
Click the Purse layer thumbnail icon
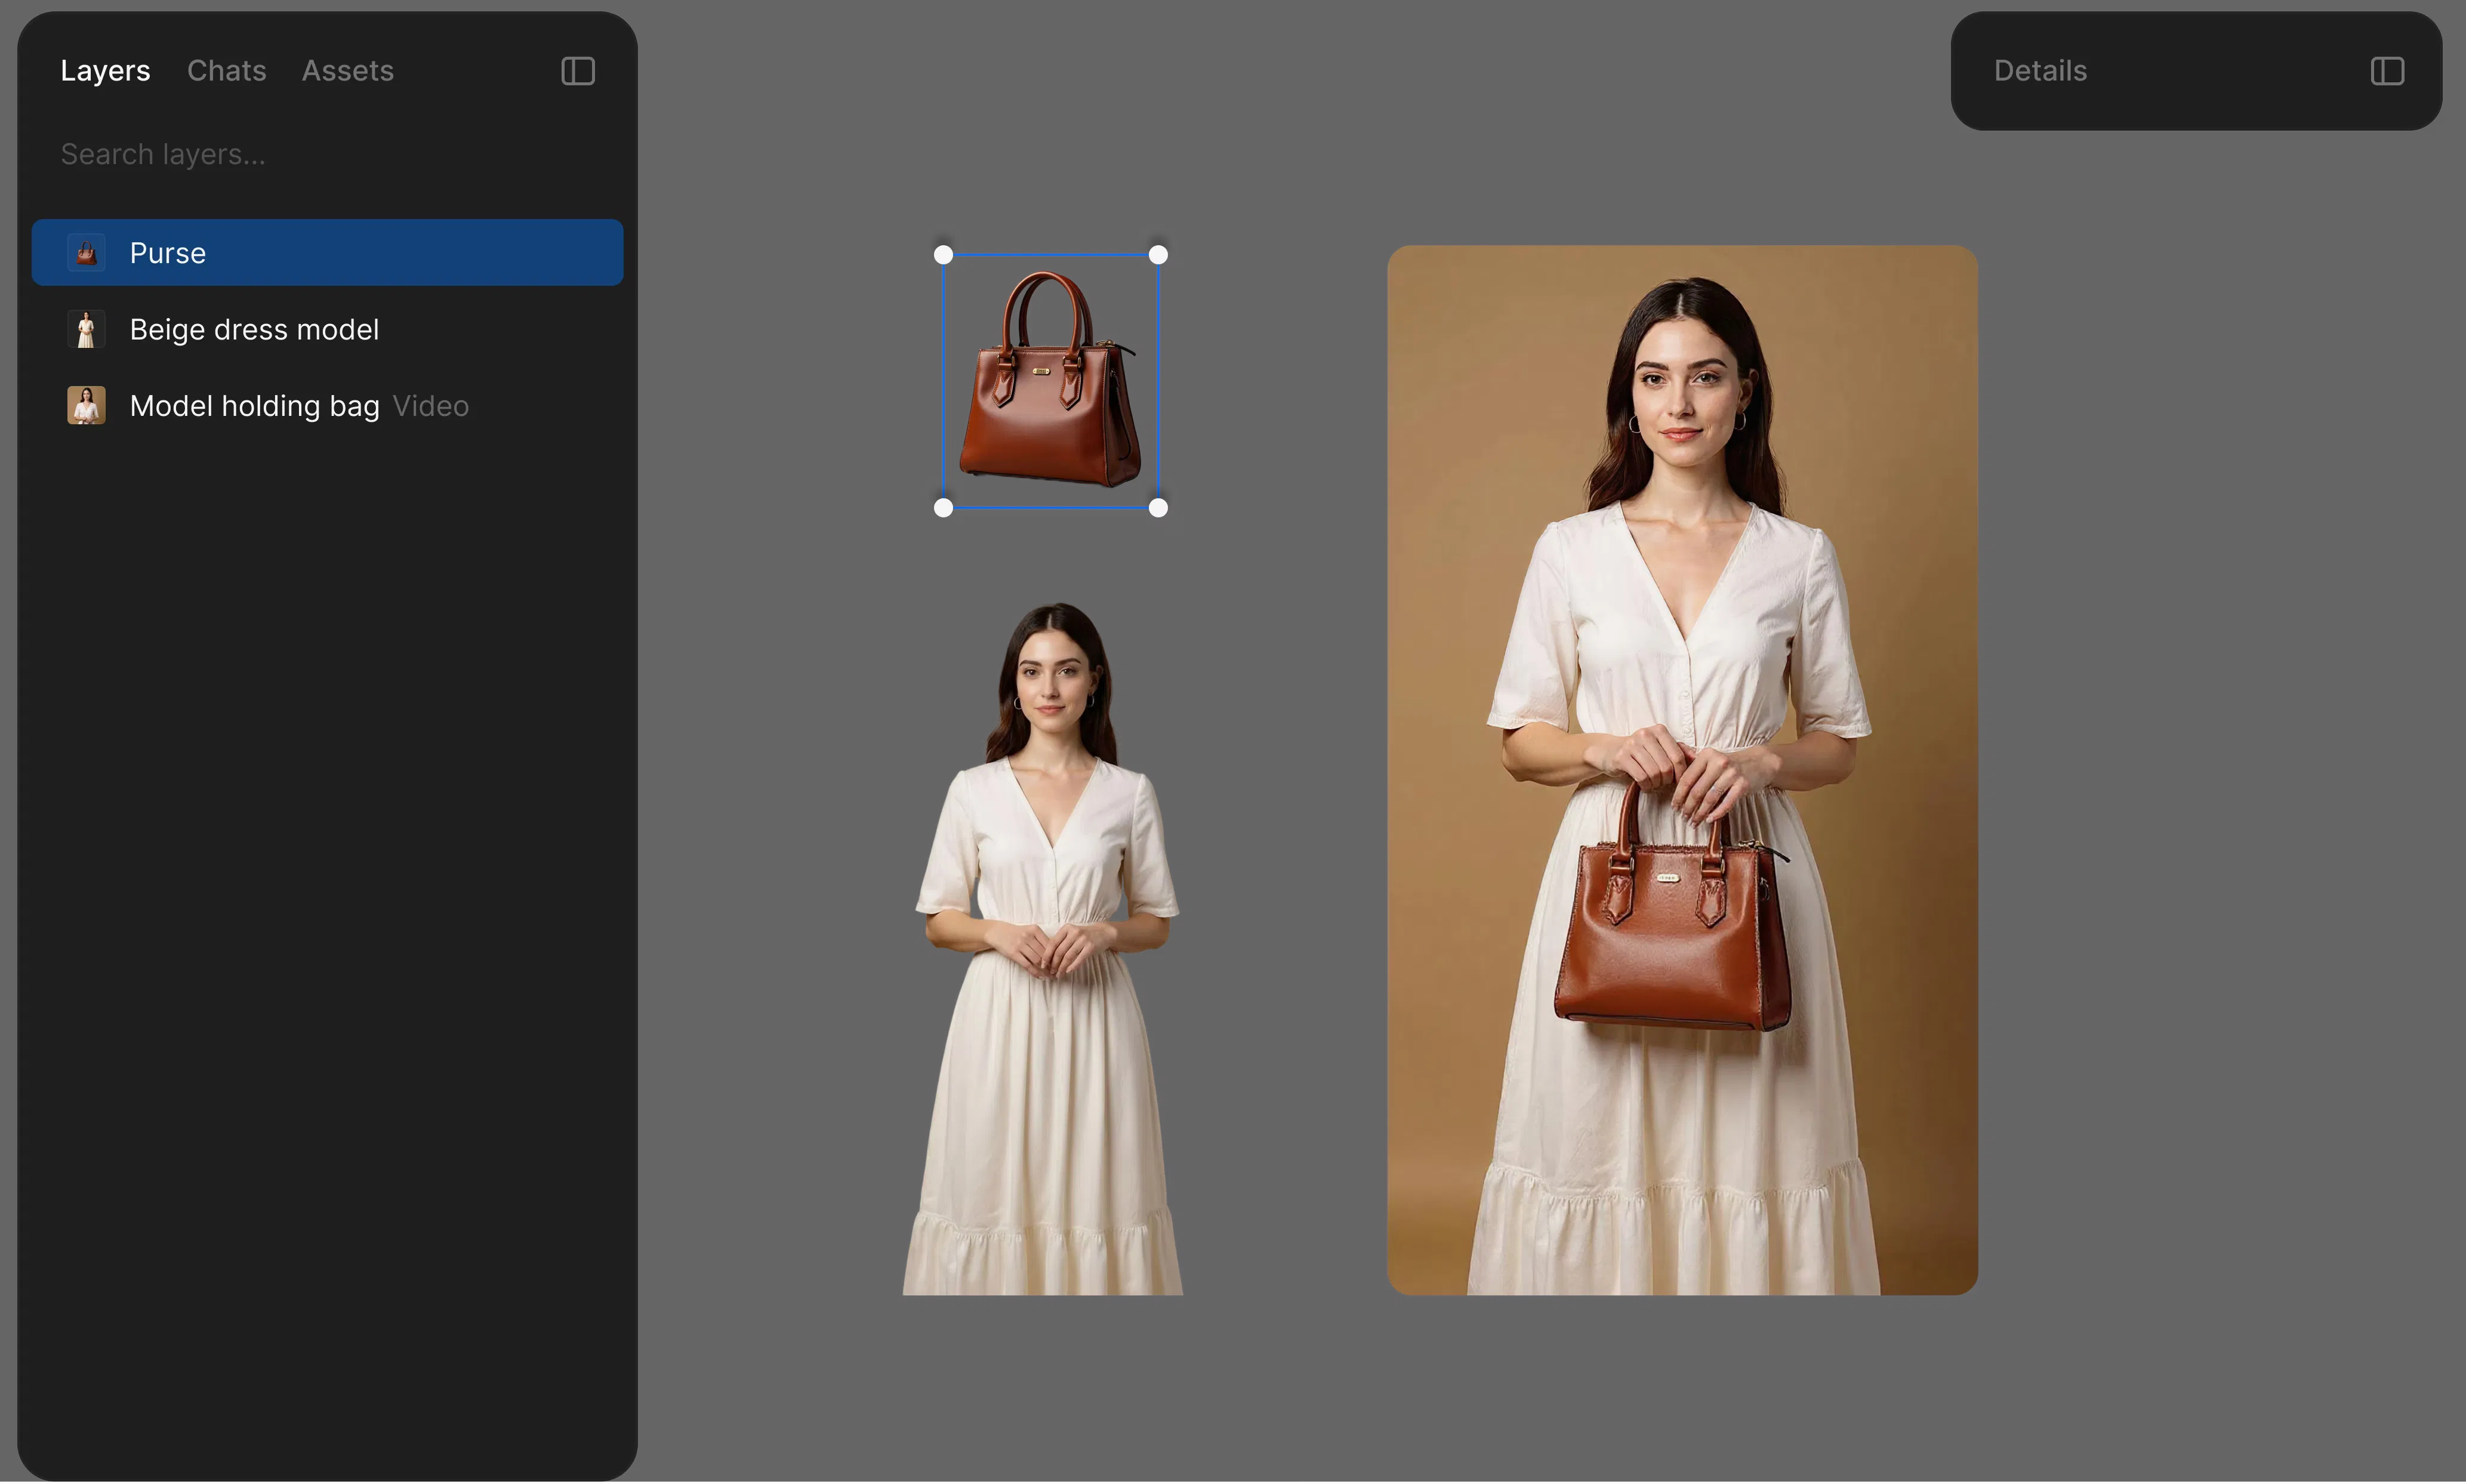click(x=86, y=253)
